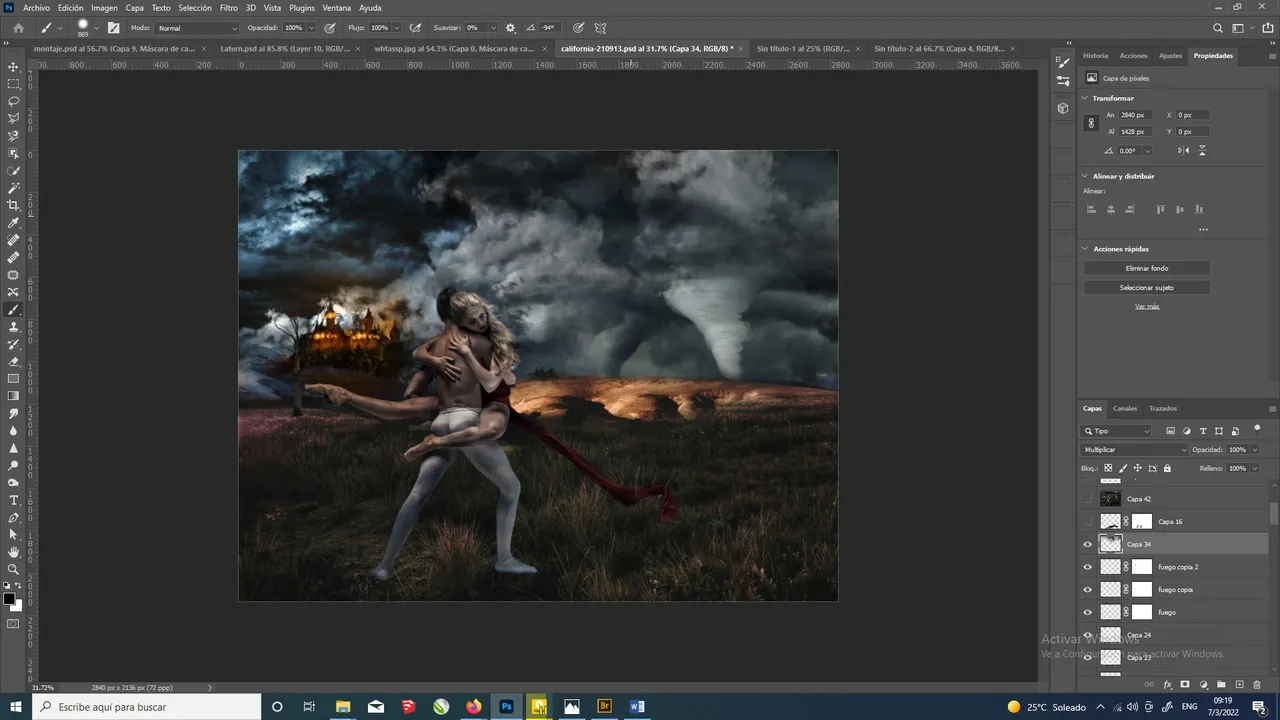Click the search icon at top right
Screen dimensions: 1280x720
[1218, 28]
